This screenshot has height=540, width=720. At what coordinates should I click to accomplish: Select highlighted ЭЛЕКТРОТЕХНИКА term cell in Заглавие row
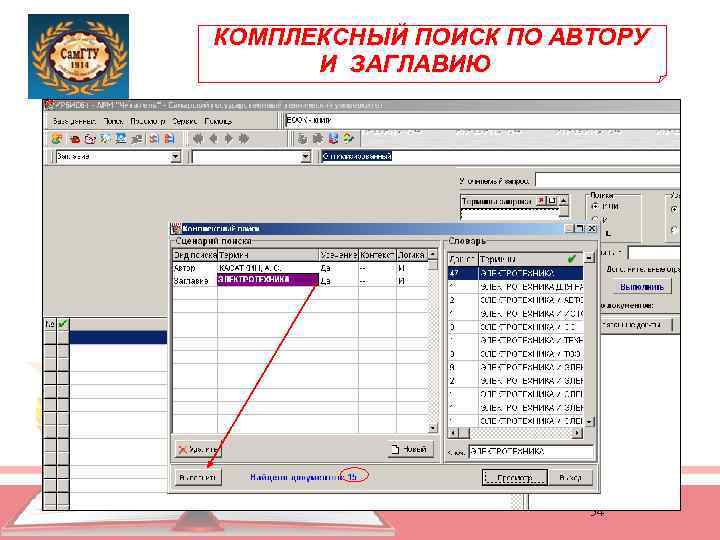point(268,280)
